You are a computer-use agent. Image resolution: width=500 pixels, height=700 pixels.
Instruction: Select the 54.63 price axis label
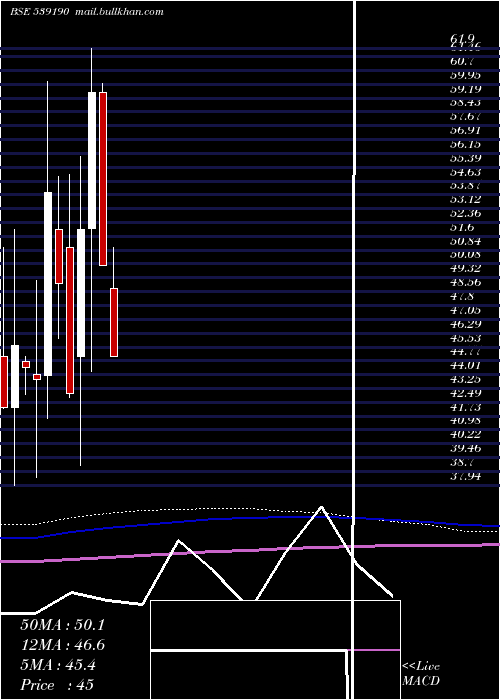pyautogui.click(x=465, y=172)
